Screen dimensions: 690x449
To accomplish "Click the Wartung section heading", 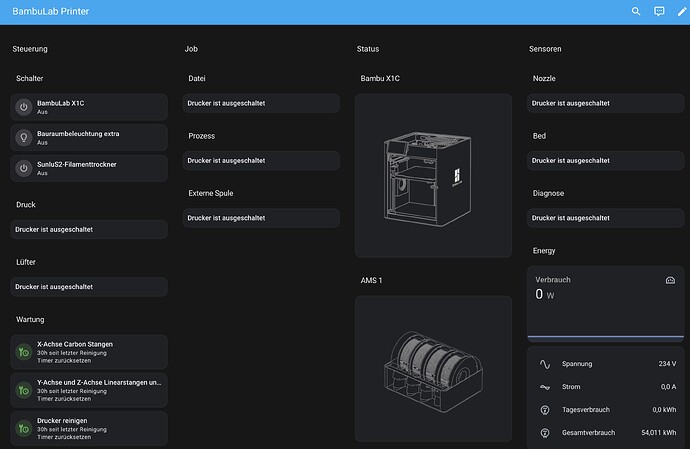I will (30, 320).
